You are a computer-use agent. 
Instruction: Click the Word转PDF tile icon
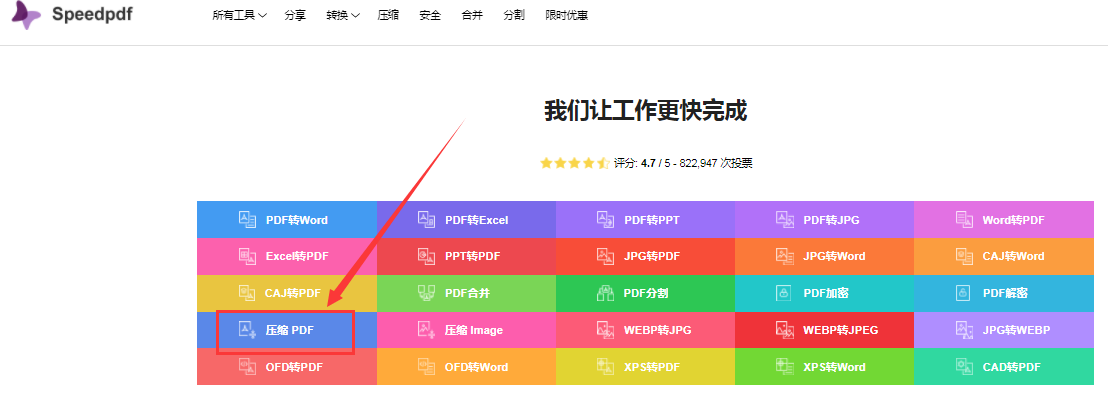pyautogui.click(x=964, y=219)
